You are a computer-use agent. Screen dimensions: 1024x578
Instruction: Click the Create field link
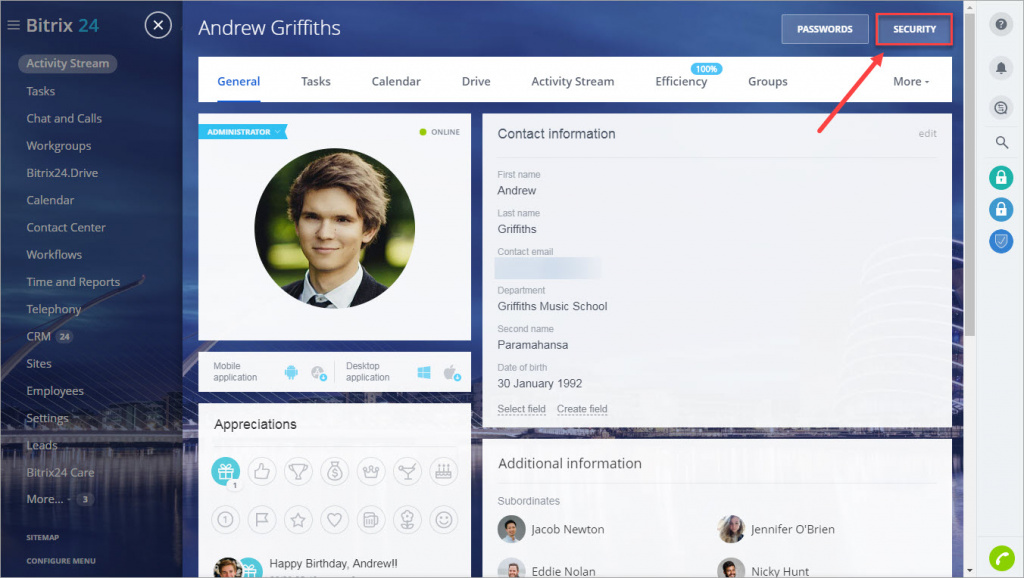coord(582,409)
